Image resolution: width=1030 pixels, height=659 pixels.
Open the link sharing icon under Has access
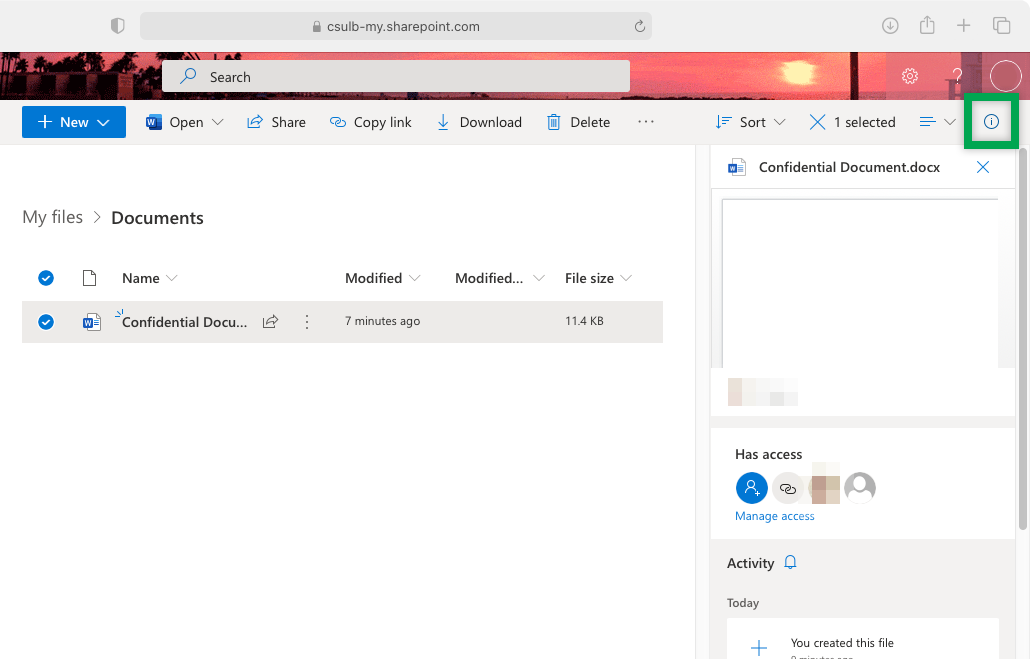click(x=788, y=488)
